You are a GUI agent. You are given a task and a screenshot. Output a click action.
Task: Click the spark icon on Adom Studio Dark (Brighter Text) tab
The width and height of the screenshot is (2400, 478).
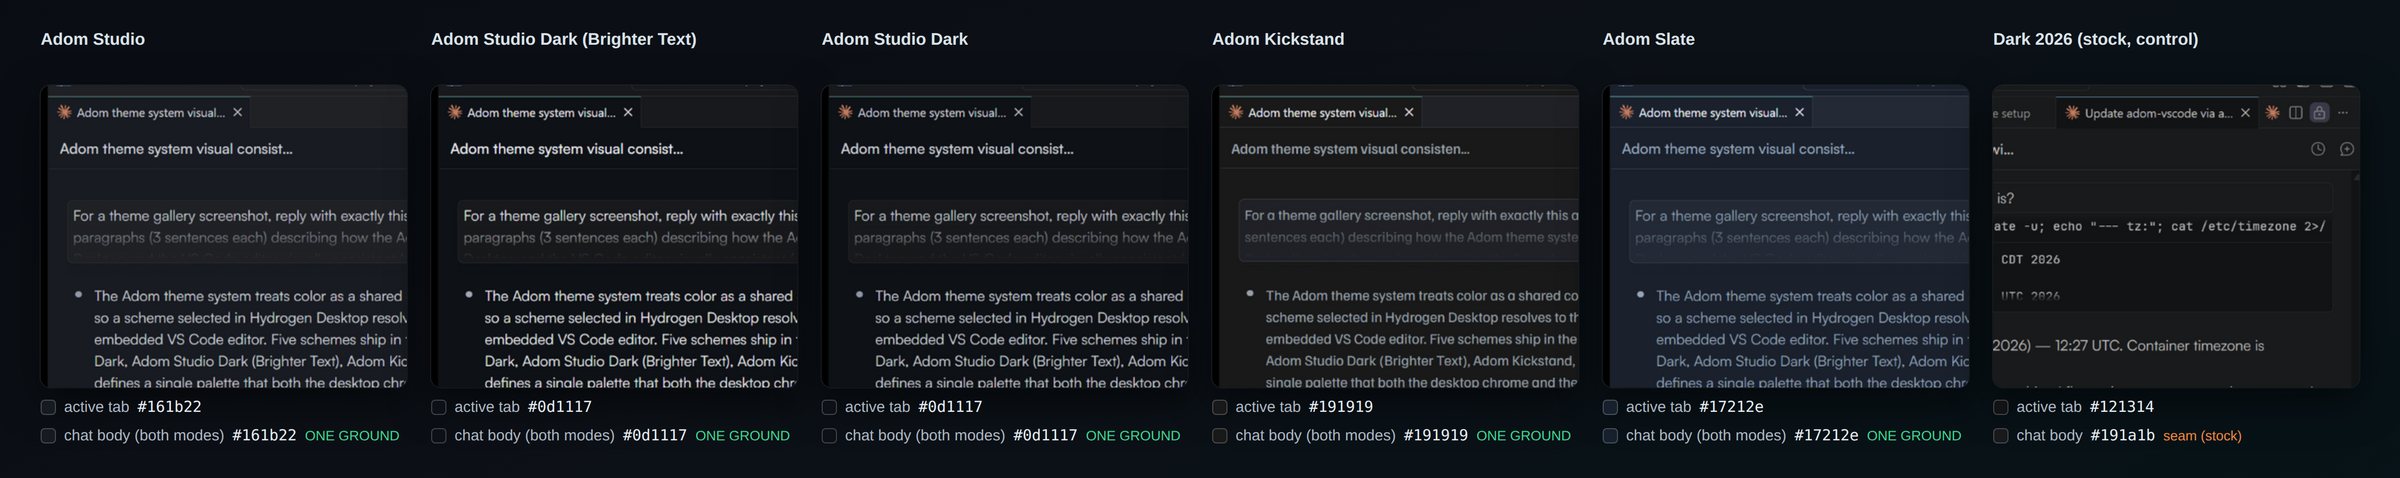pyautogui.click(x=455, y=112)
